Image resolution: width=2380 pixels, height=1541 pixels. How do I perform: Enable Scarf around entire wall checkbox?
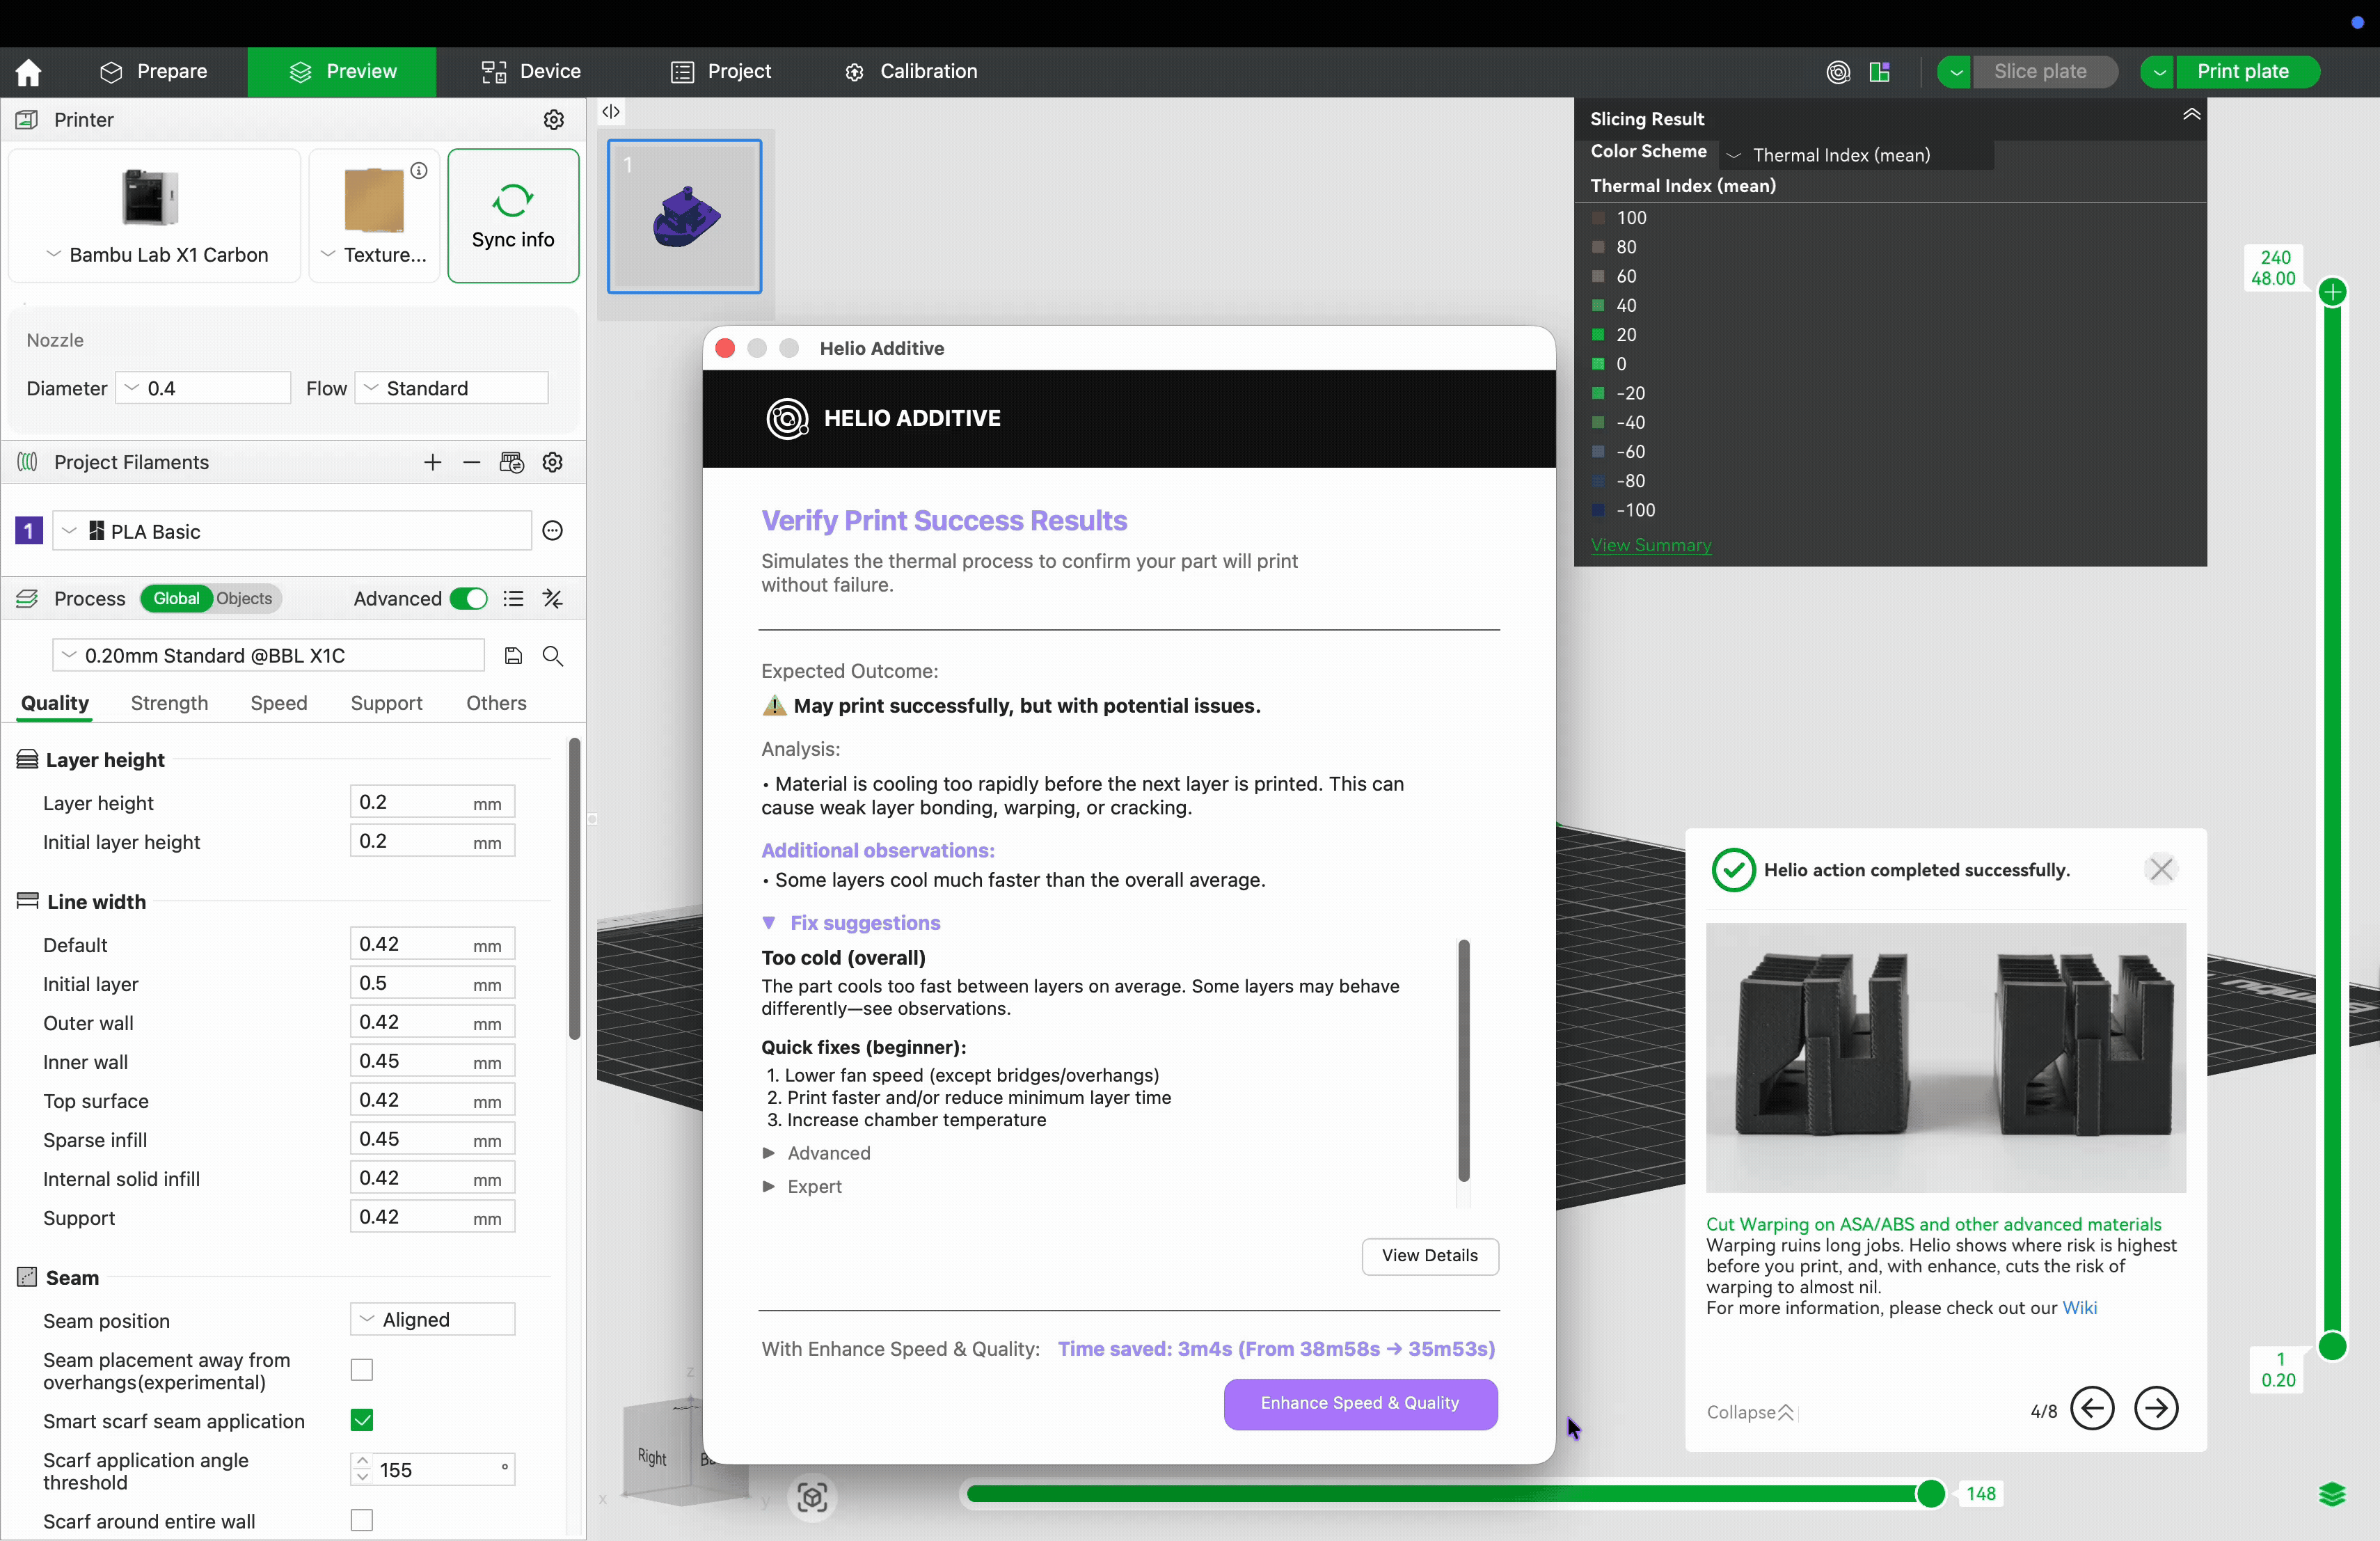pyautogui.click(x=362, y=1520)
